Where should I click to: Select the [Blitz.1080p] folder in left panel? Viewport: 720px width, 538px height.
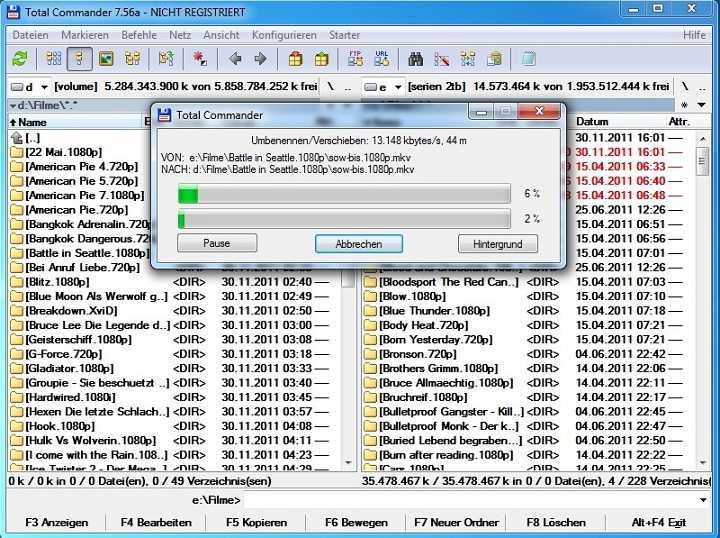(57, 282)
